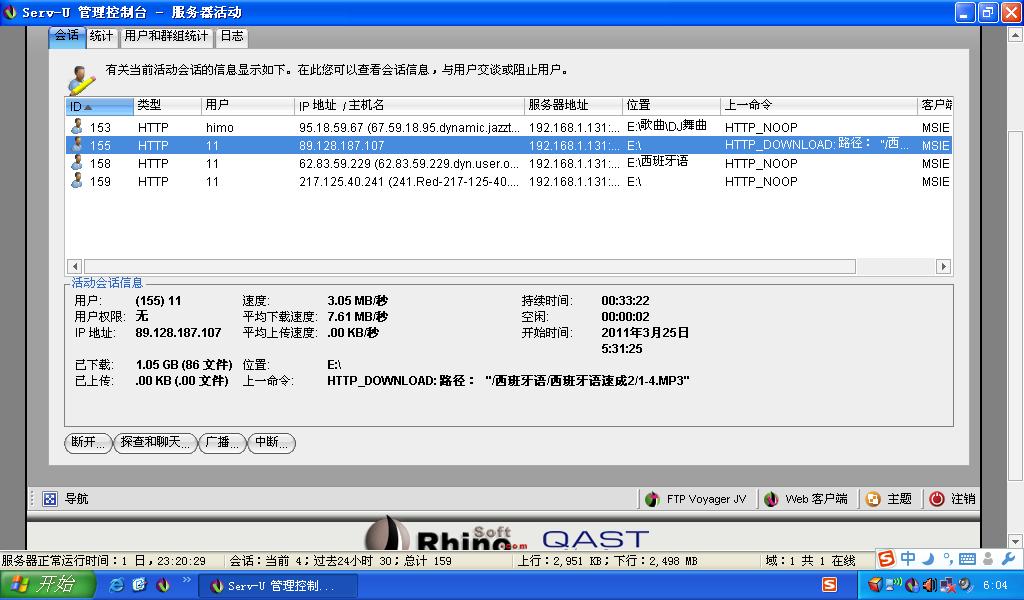
Task: Click the 广播 broadcast button
Action: [221, 442]
